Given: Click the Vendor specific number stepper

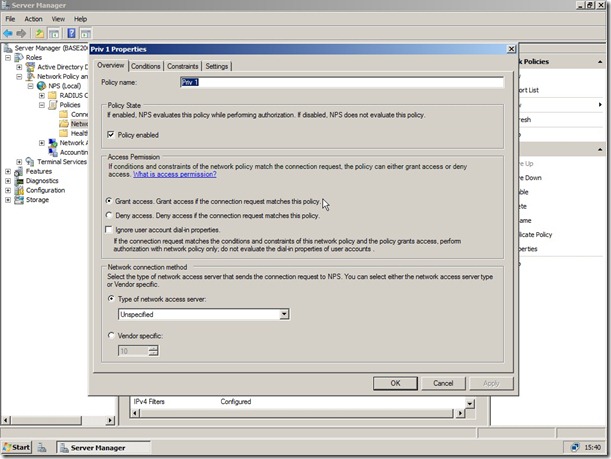Looking at the screenshot, I should (x=154, y=351).
